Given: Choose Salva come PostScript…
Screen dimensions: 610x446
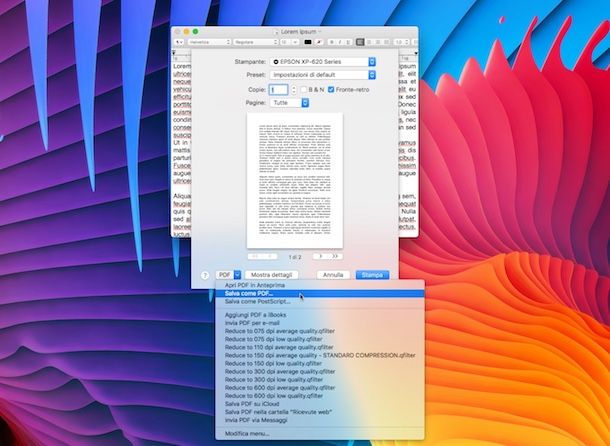Looking at the screenshot, I should click(320, 302).
